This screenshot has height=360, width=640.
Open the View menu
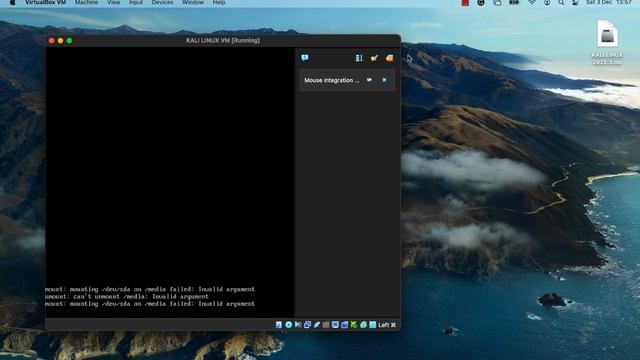(113, 2)
